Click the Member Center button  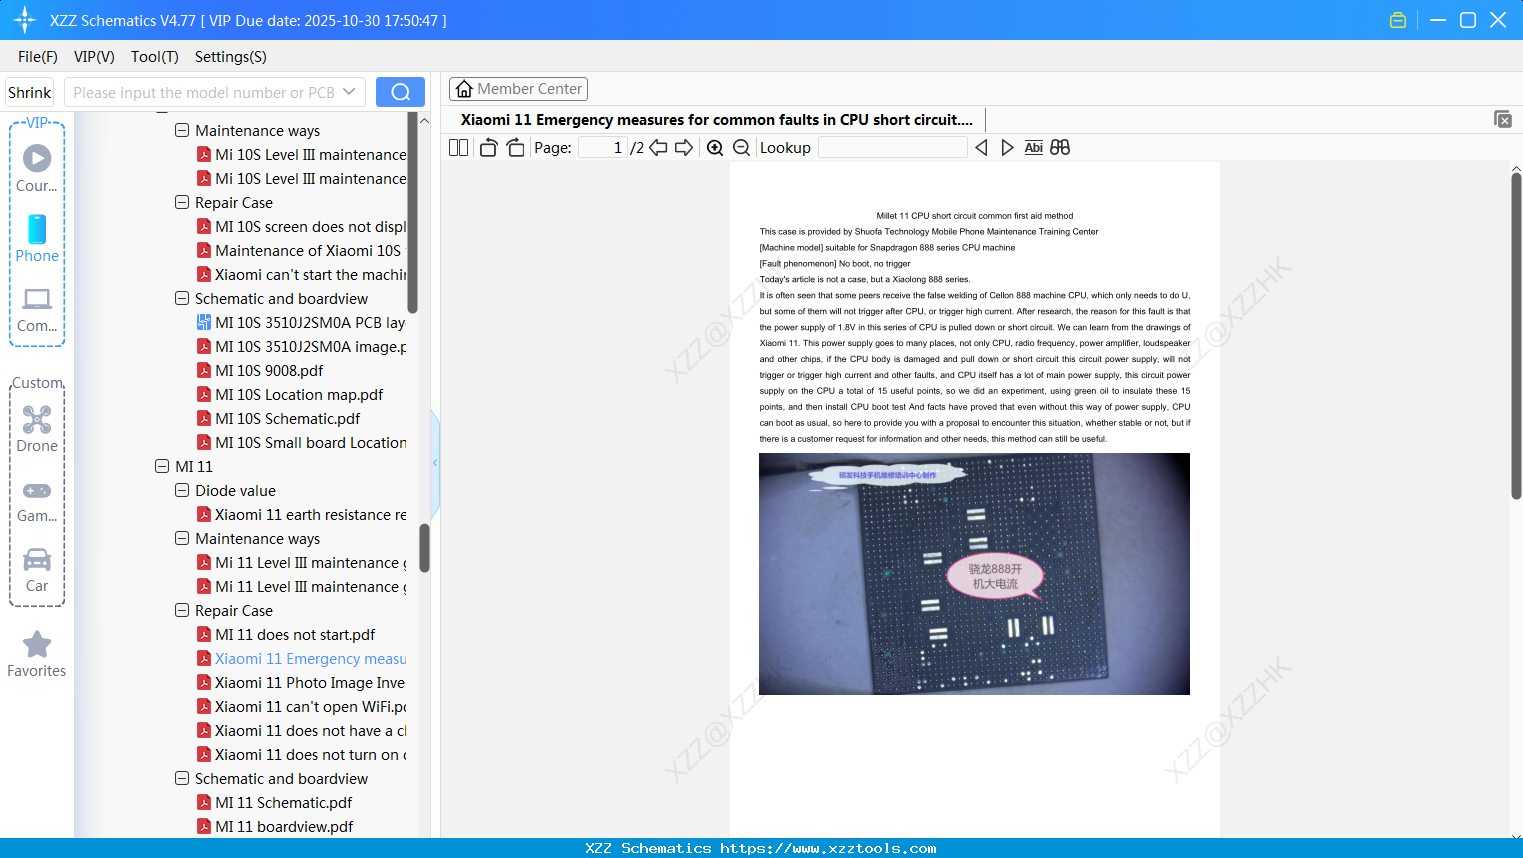[518, 89]
